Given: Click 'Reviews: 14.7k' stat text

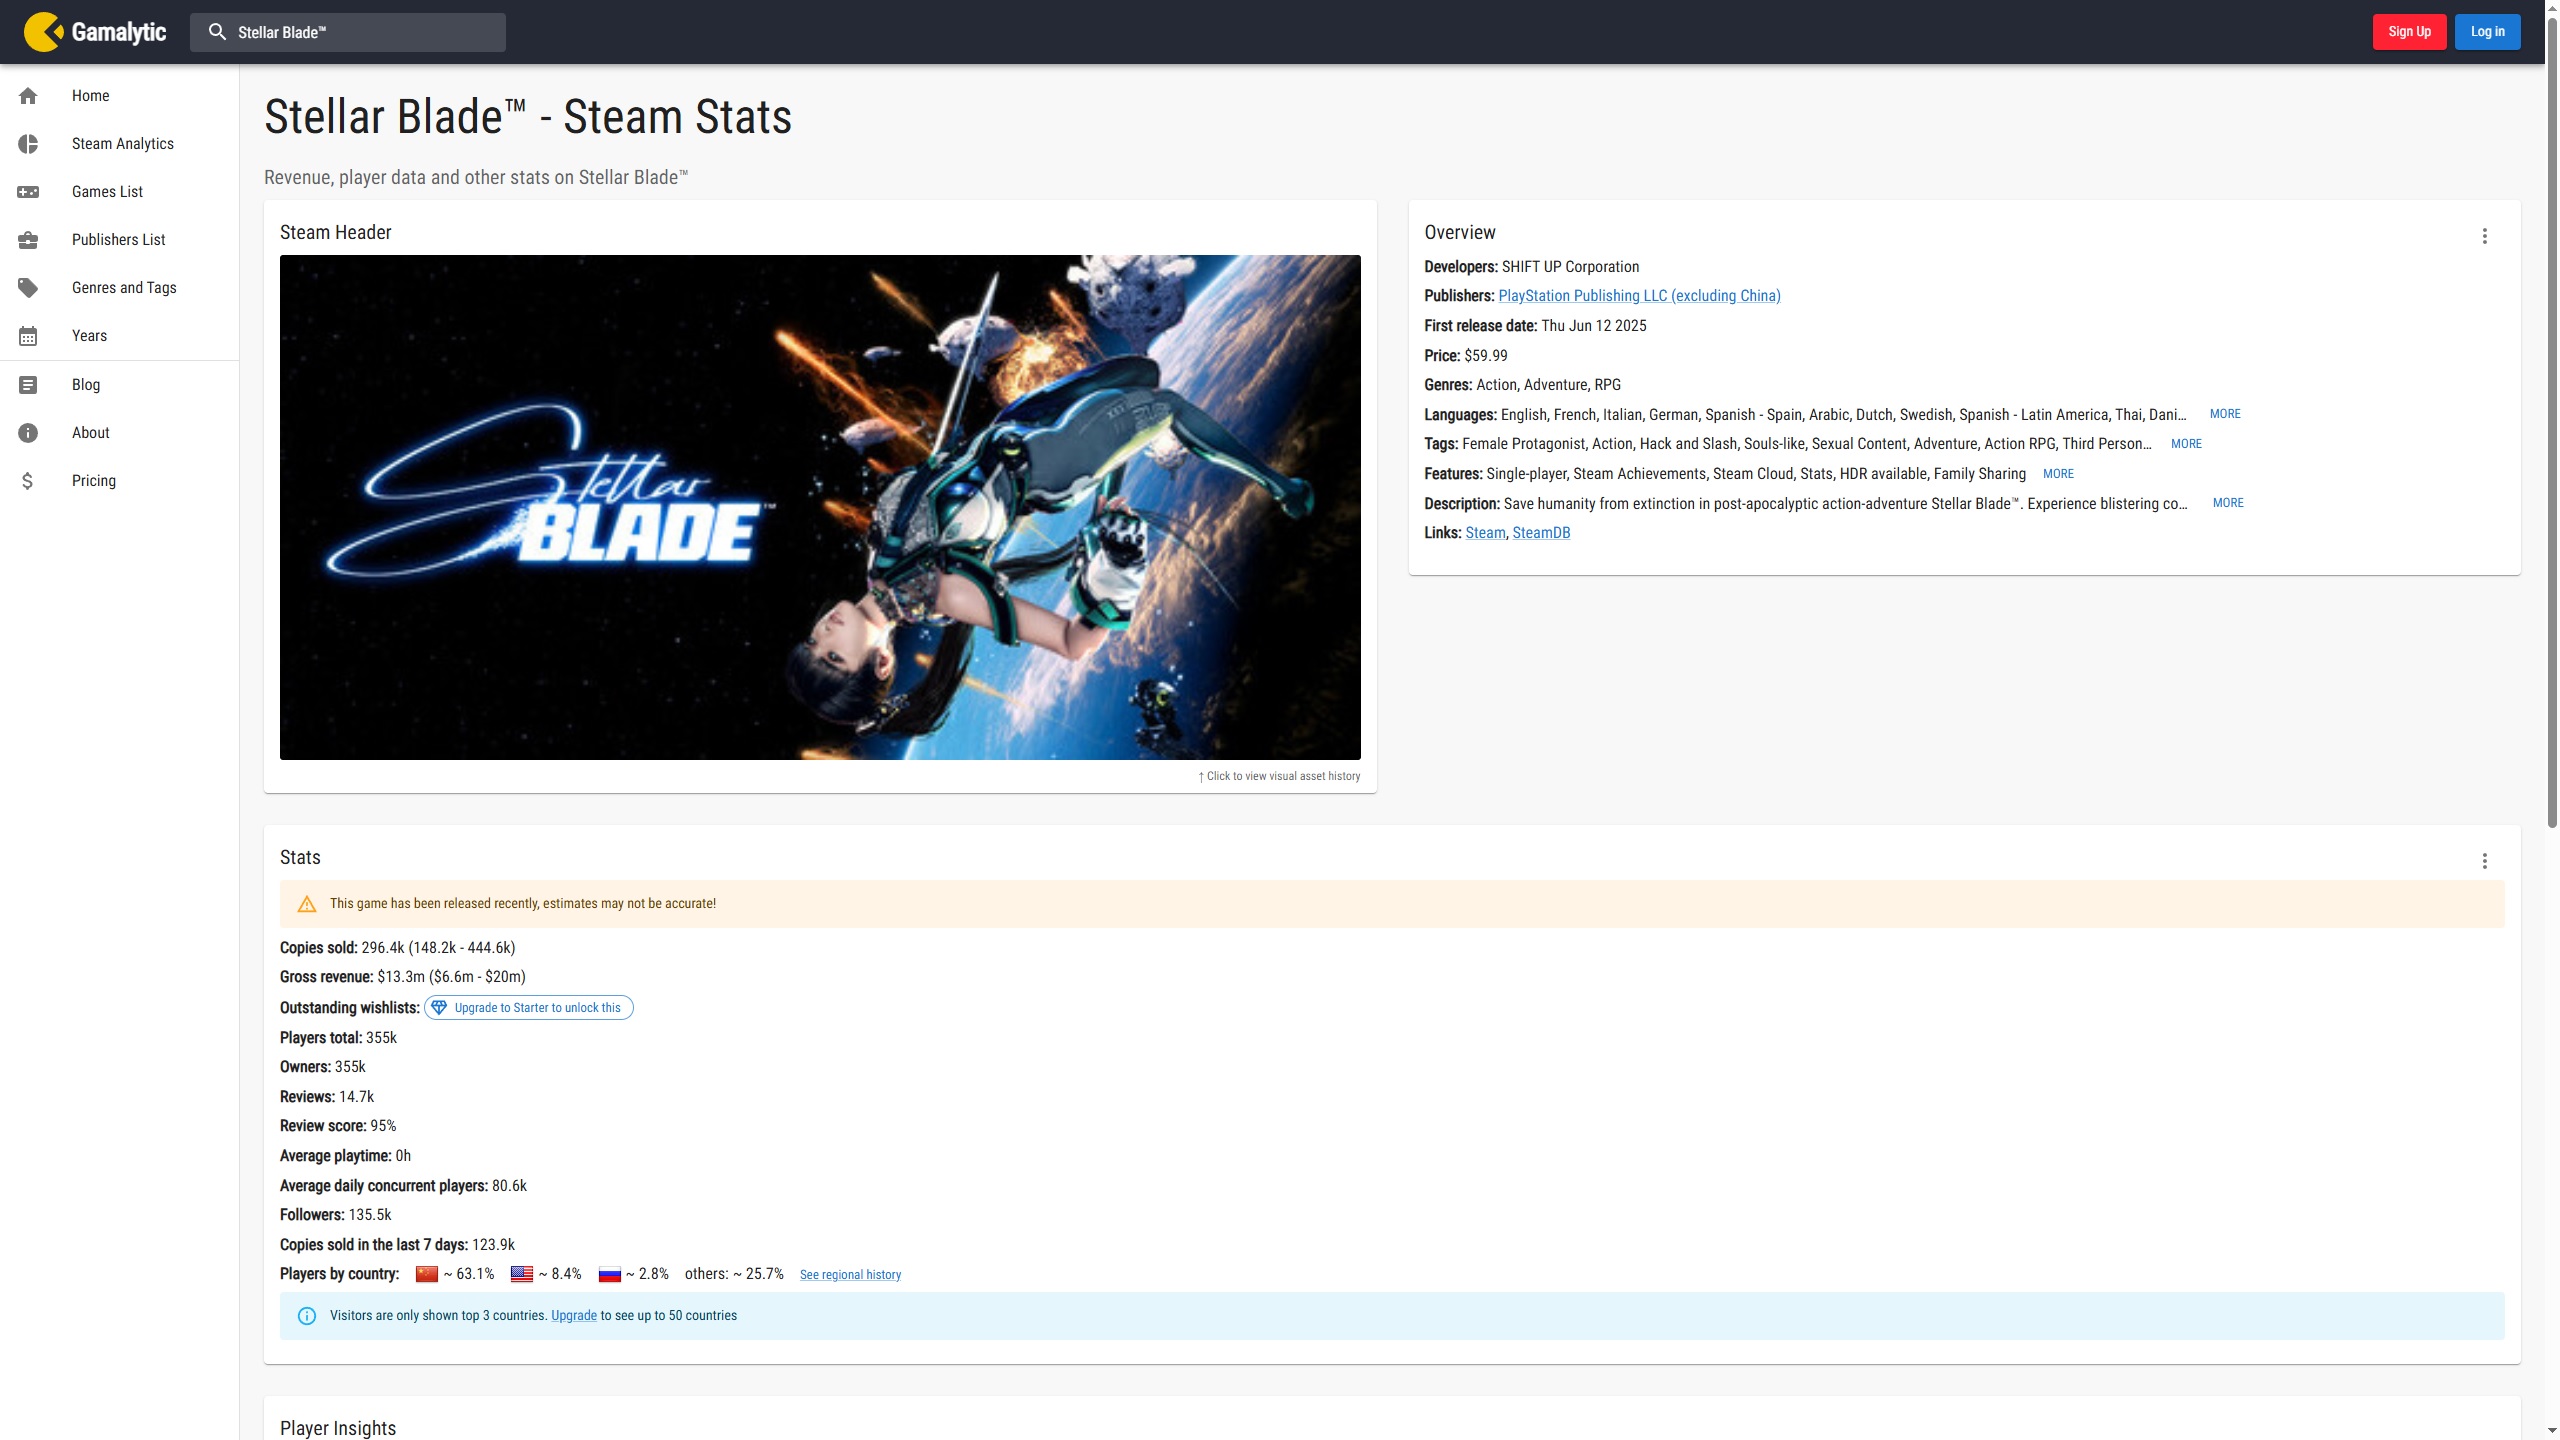Looking at the screenshot, I should (x=327, y=1097).
